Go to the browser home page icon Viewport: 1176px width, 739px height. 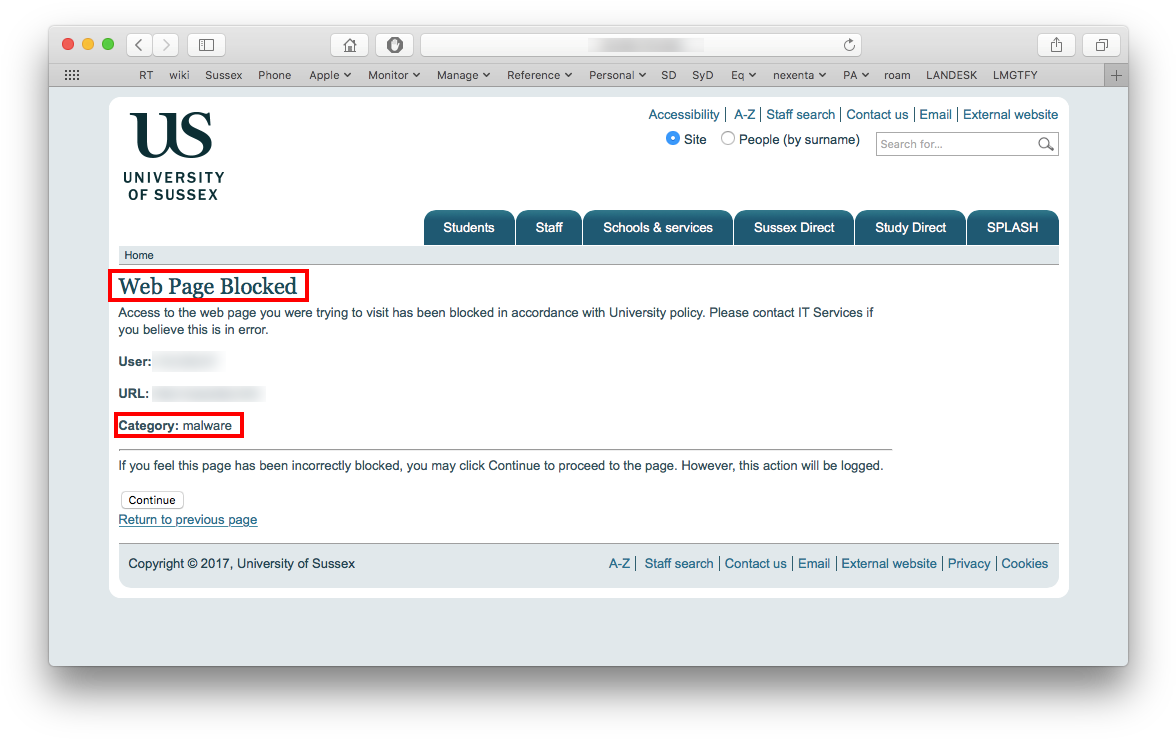pos(350,45)
